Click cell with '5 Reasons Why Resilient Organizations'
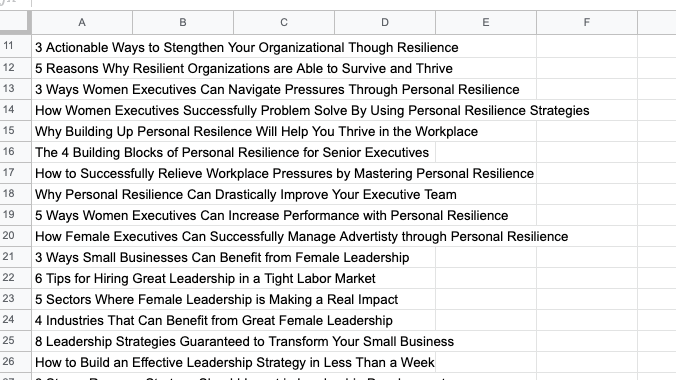This screenshot has width=676, height=380. click(x=82, y=68)
